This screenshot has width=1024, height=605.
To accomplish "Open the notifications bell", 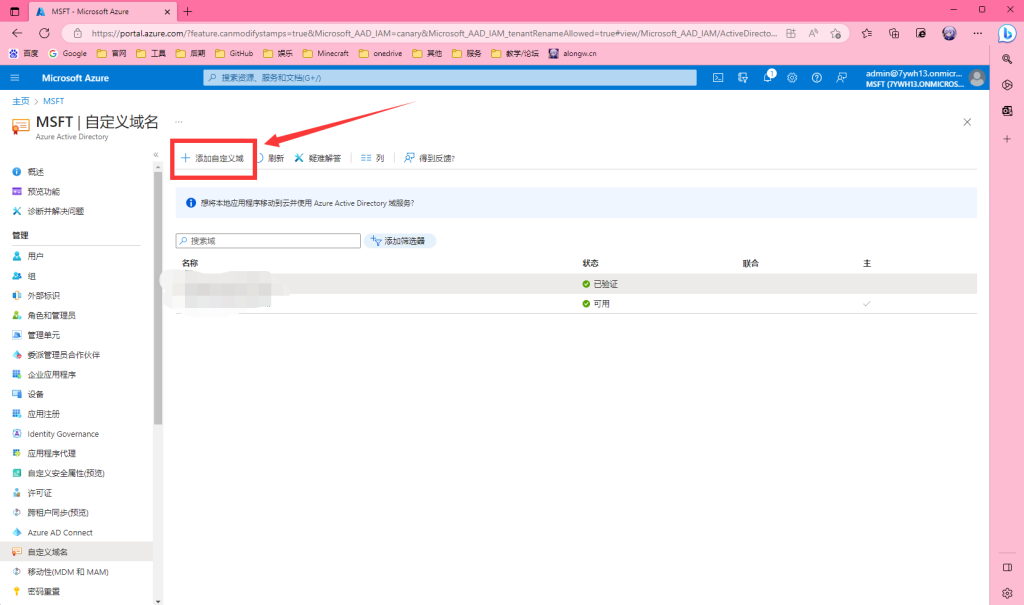I will click(767, 78).
